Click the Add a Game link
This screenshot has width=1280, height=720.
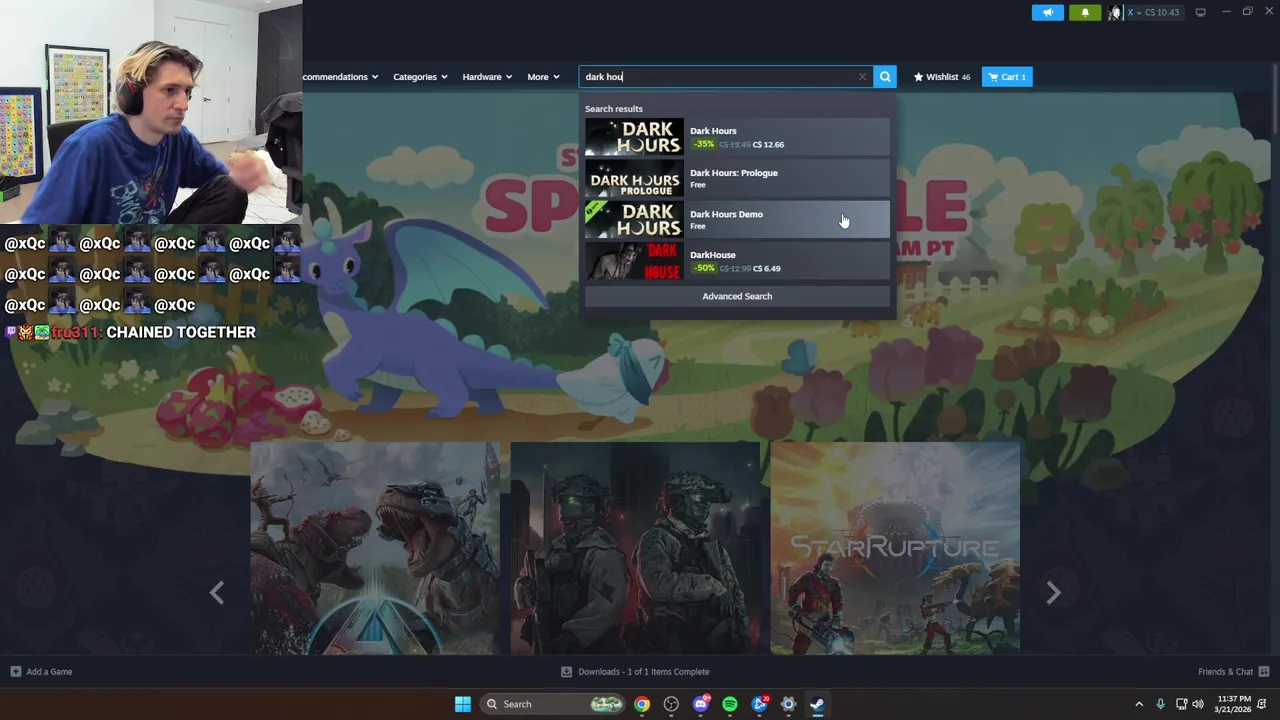tap(49, 672)
